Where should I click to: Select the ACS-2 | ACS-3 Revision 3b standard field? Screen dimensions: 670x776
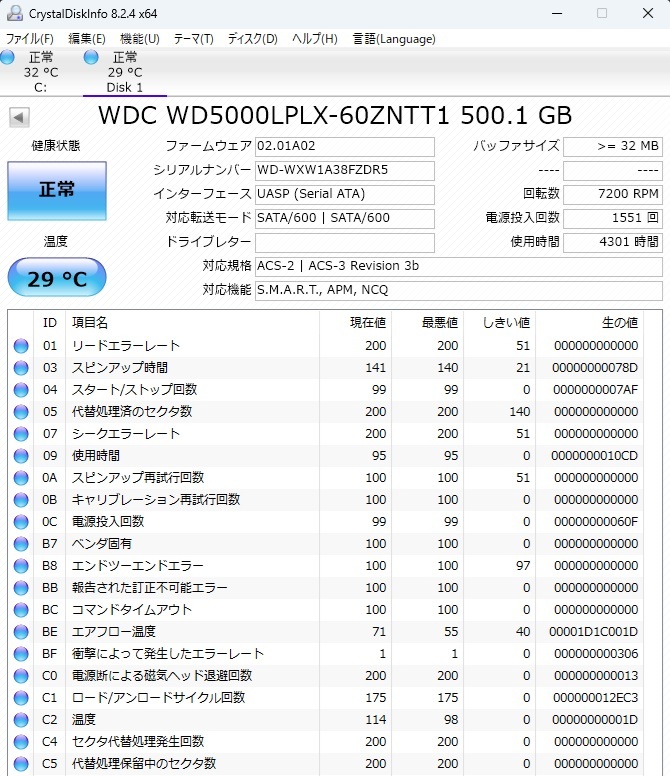coord(459,266)
